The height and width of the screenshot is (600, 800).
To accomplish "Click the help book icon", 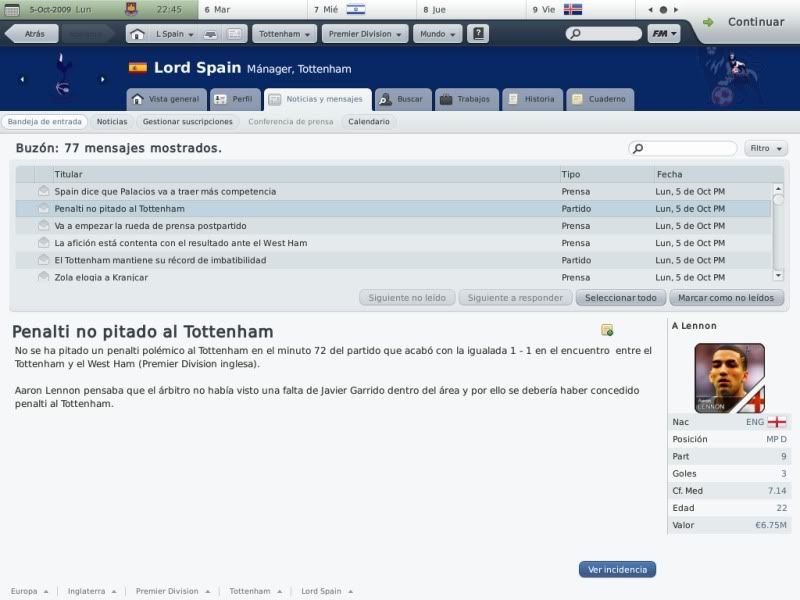I will click(x=478, y=34).
